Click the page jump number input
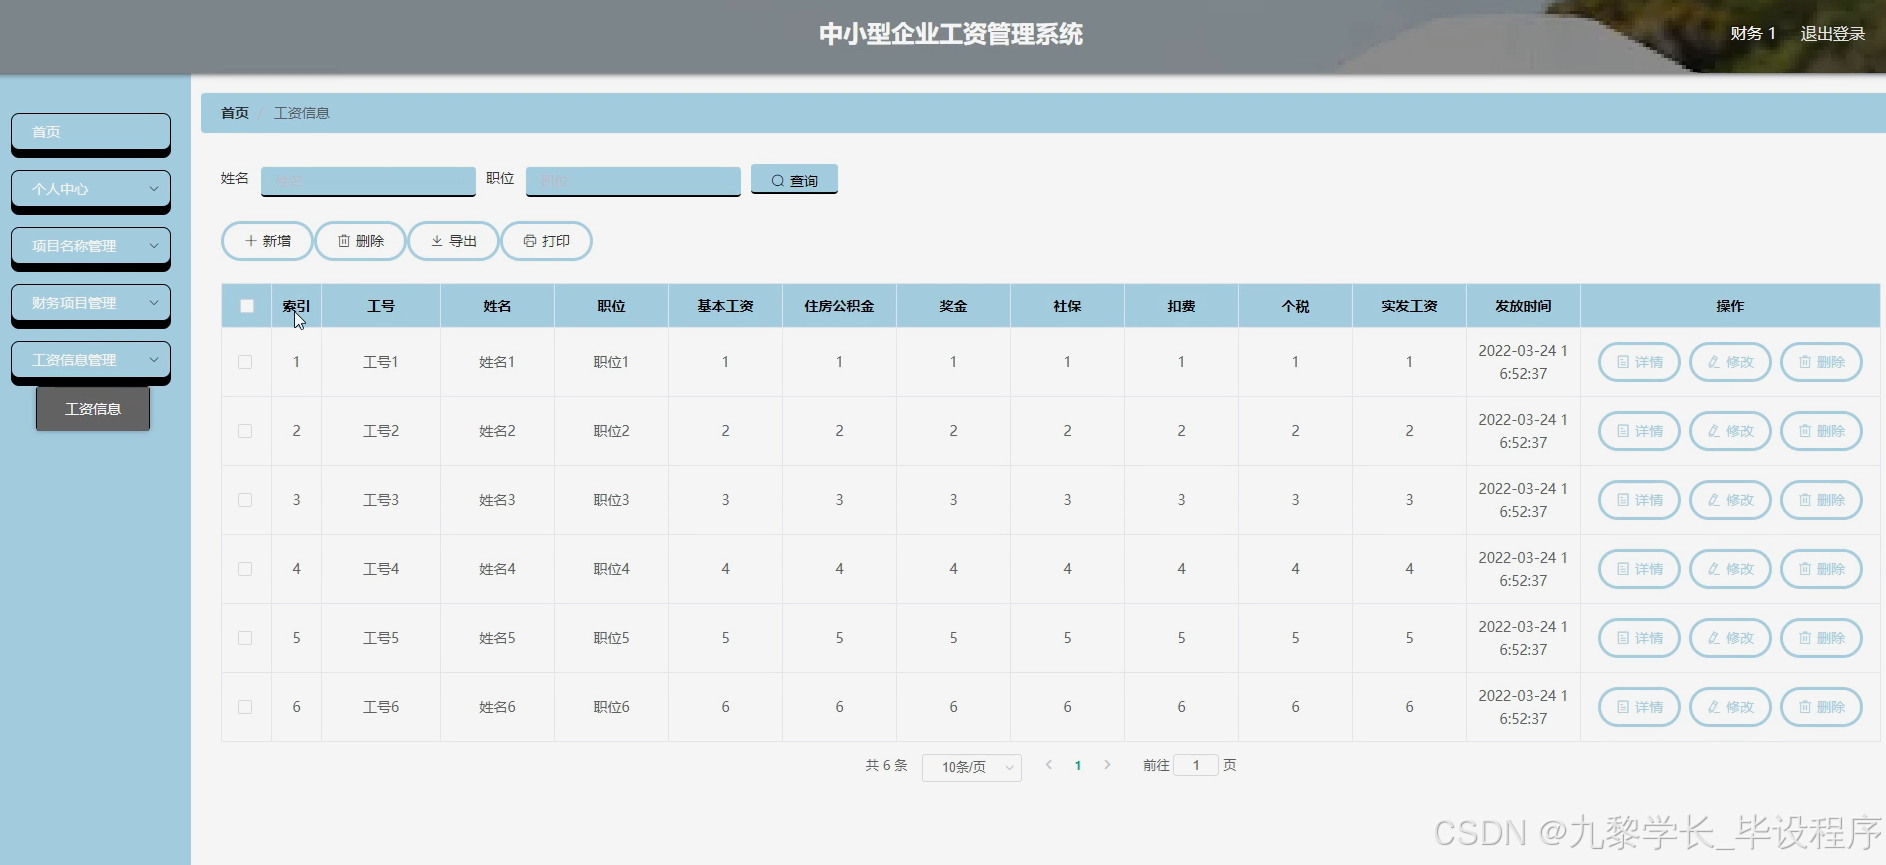This screenshot has height=865, width=1886. coord(1196,765)
